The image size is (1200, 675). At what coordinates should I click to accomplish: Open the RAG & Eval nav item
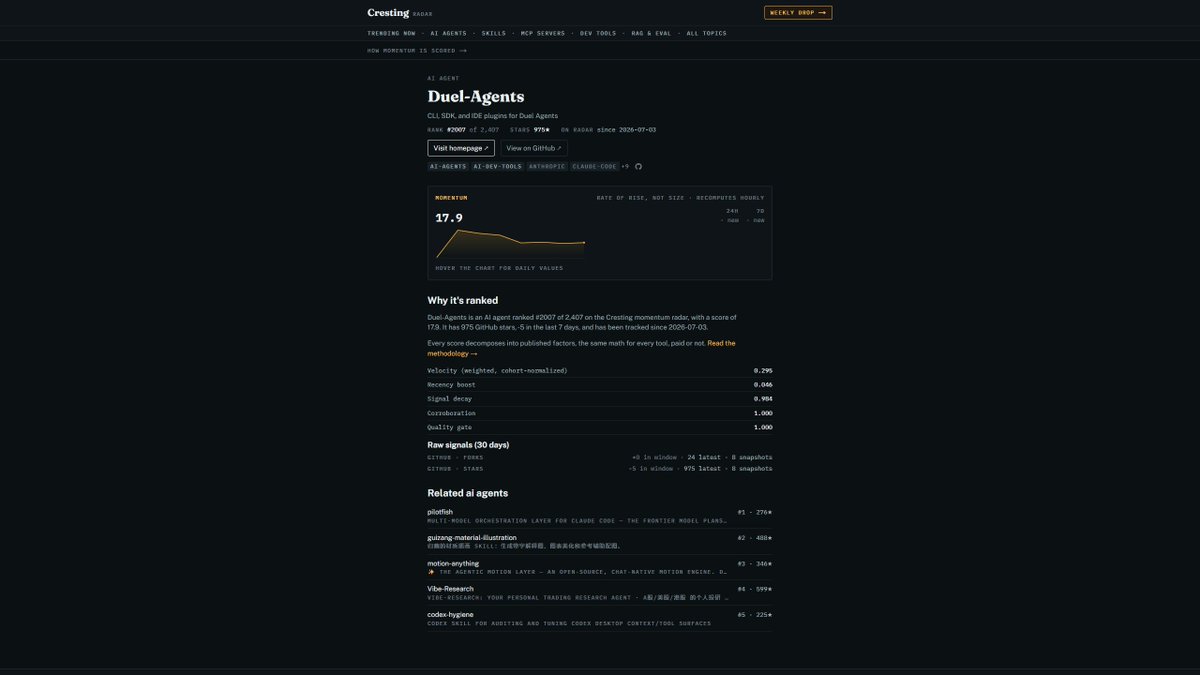pos(651,33)
